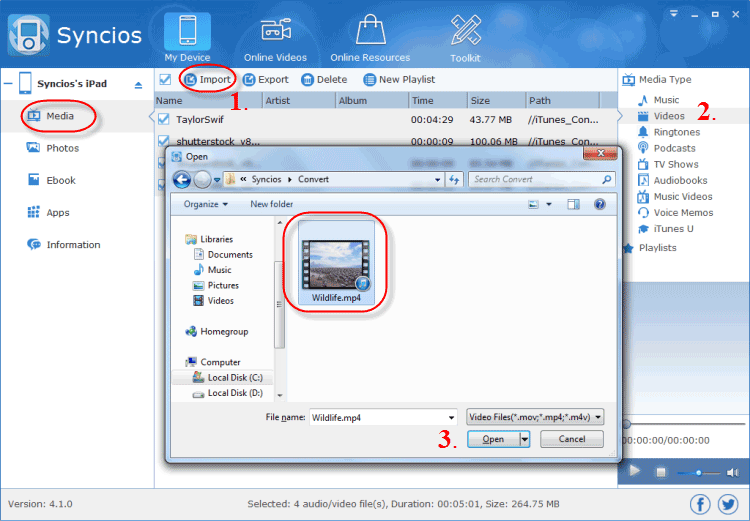This screenshot has height=521, width=750.
Task: Play media with the player's play button
Action: click(x=635, y=471)
